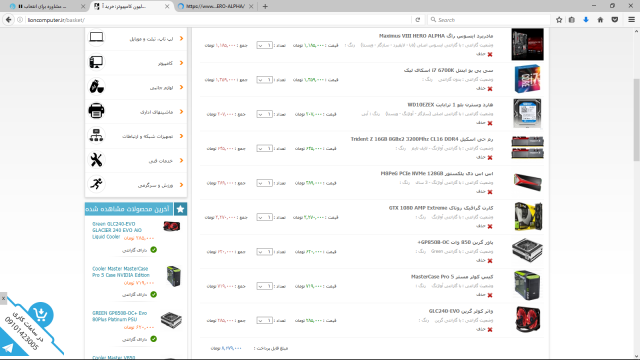
Task: Open quantity dropdown for i7 6700K
Action: click(x=264, y=80)
